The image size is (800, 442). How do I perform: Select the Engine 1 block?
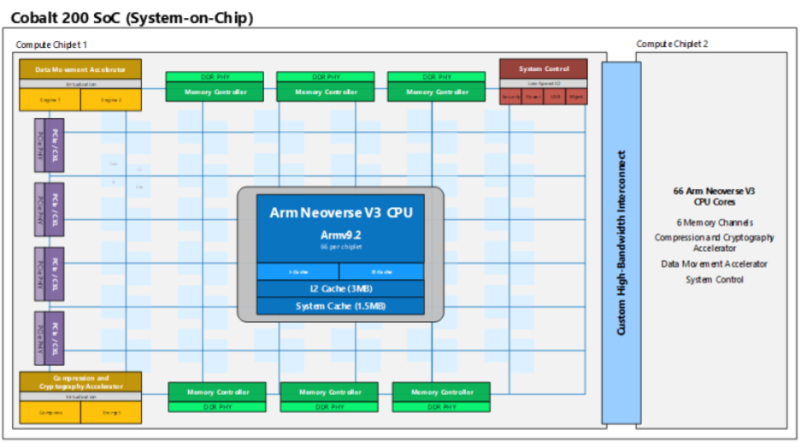click(50, 100)
